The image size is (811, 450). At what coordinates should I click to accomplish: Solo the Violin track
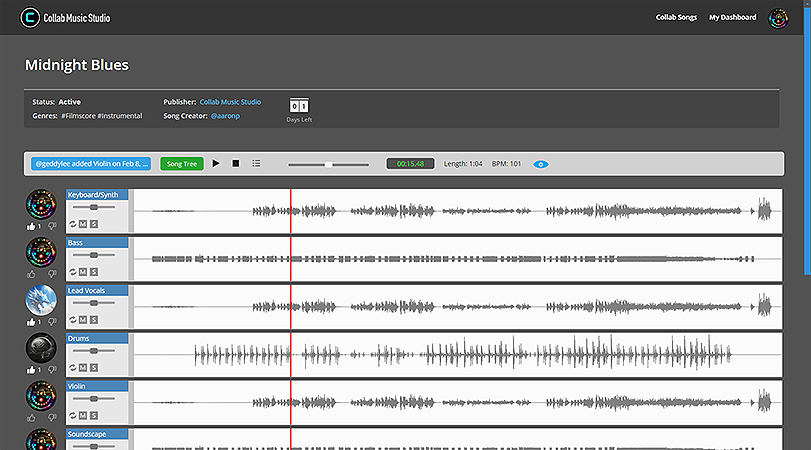(94, 415)
